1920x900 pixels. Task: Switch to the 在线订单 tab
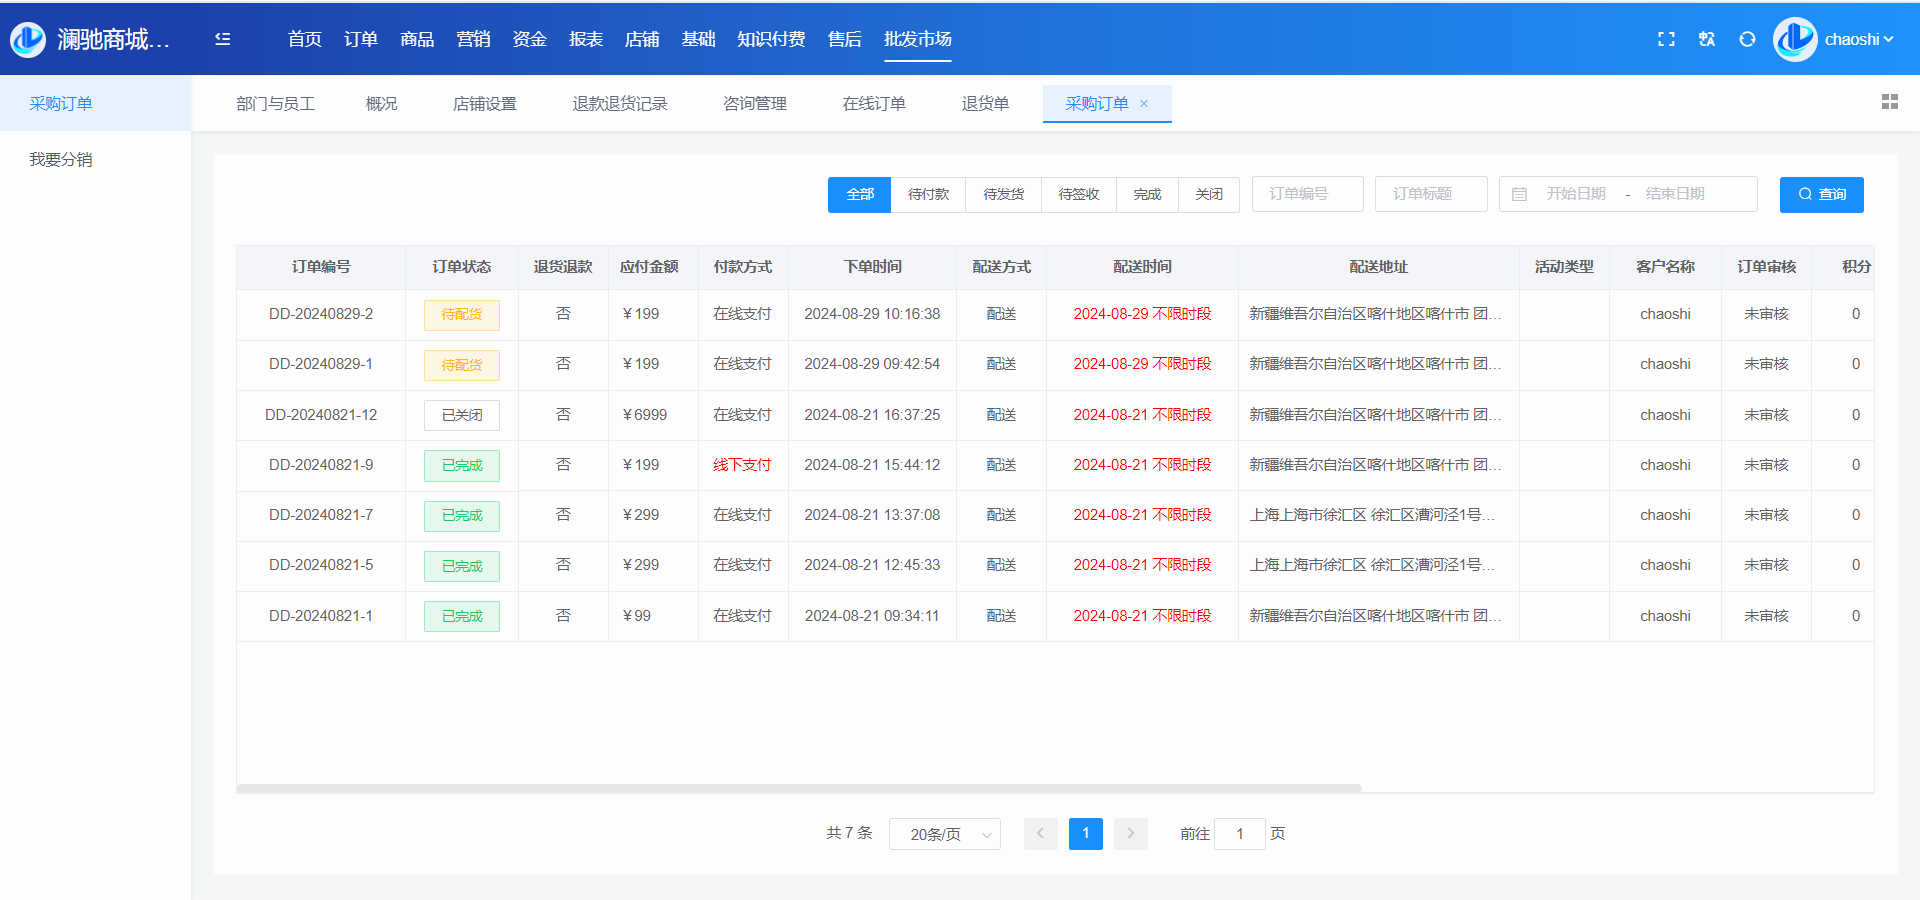point(873,104)
